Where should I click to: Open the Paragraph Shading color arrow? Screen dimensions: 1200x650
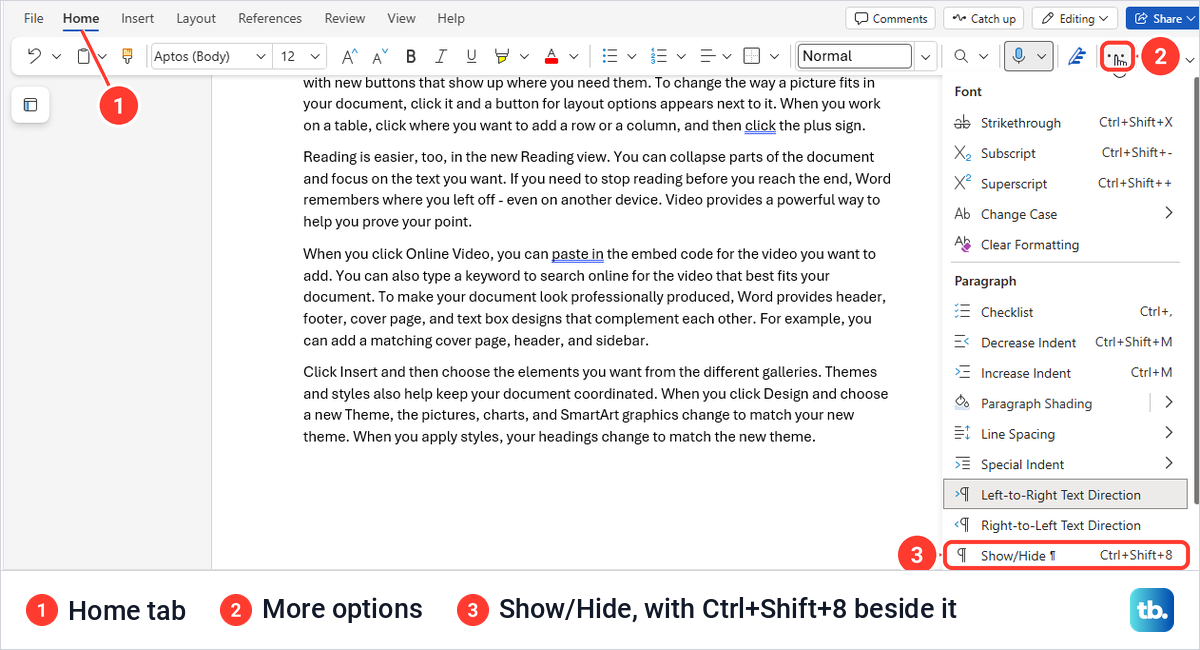[x=1169, y=403]
